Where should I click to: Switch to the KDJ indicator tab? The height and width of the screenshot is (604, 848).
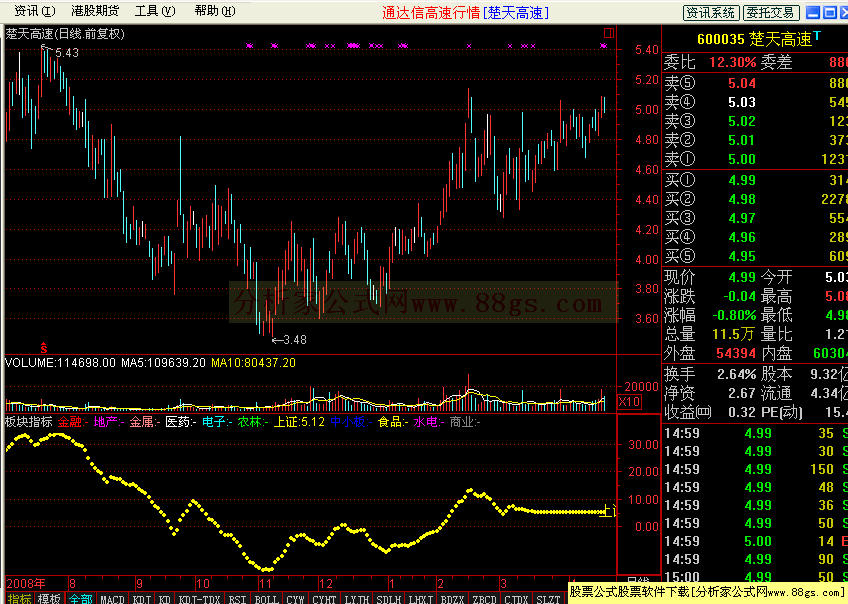coord(142,599)
